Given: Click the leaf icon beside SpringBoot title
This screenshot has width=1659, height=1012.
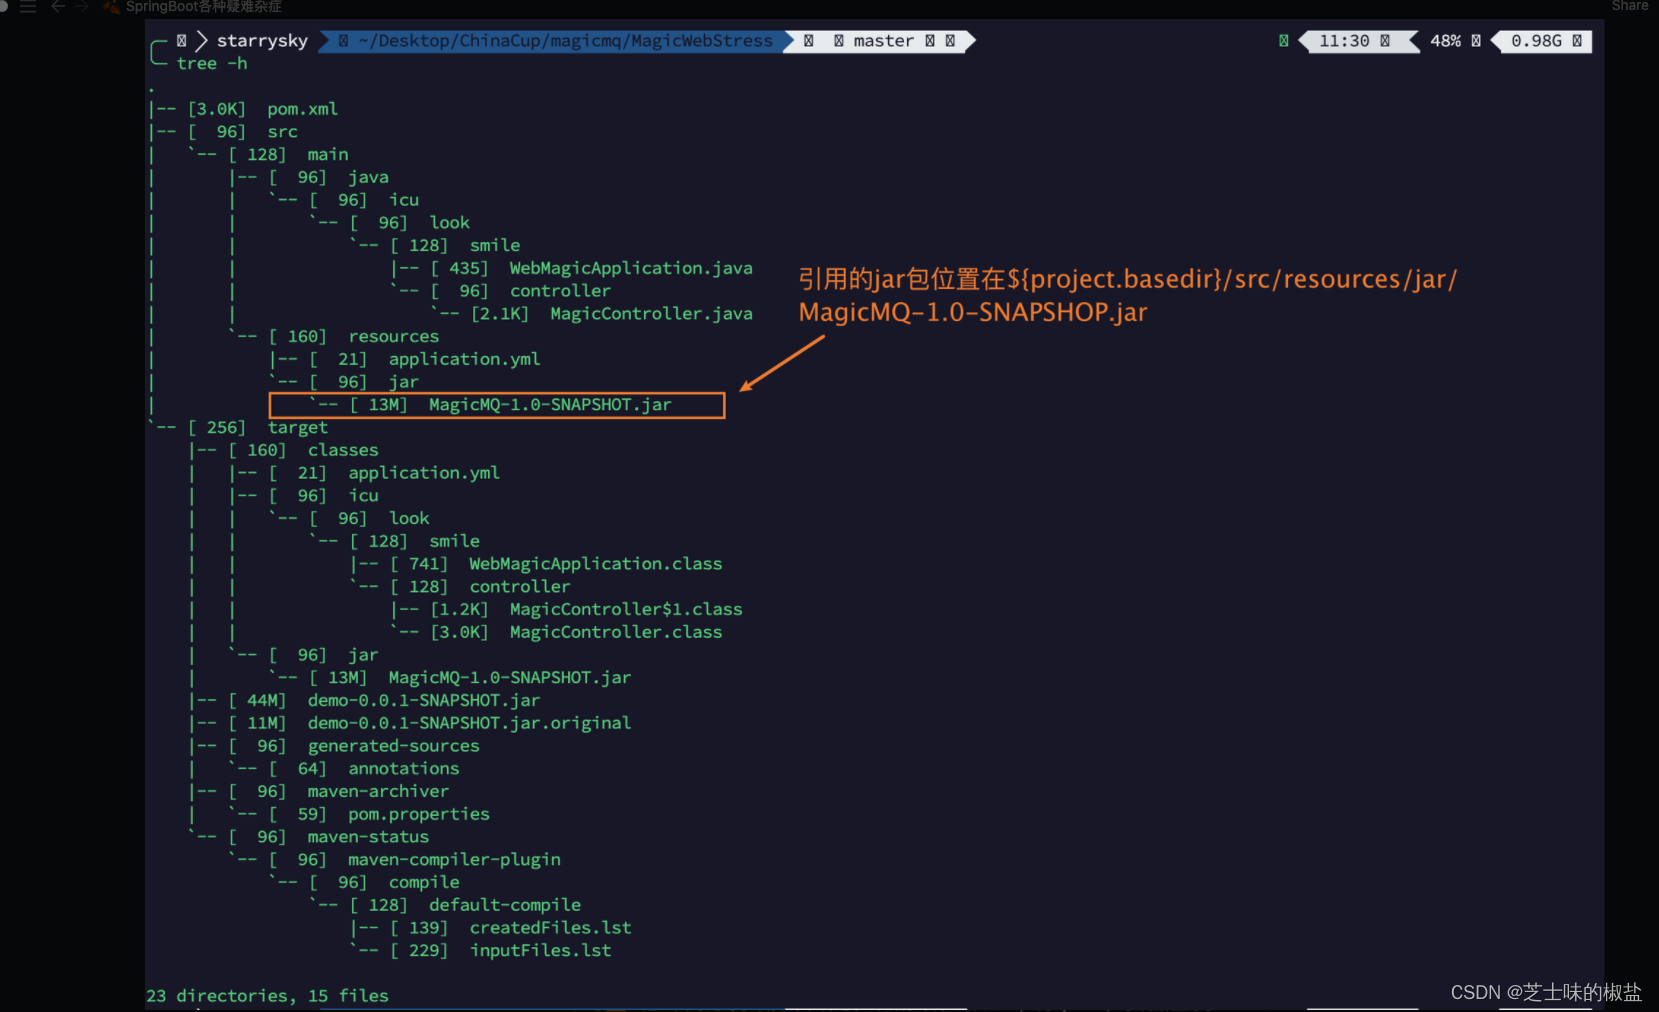Looking at the screenshot, I should [111, 6].
